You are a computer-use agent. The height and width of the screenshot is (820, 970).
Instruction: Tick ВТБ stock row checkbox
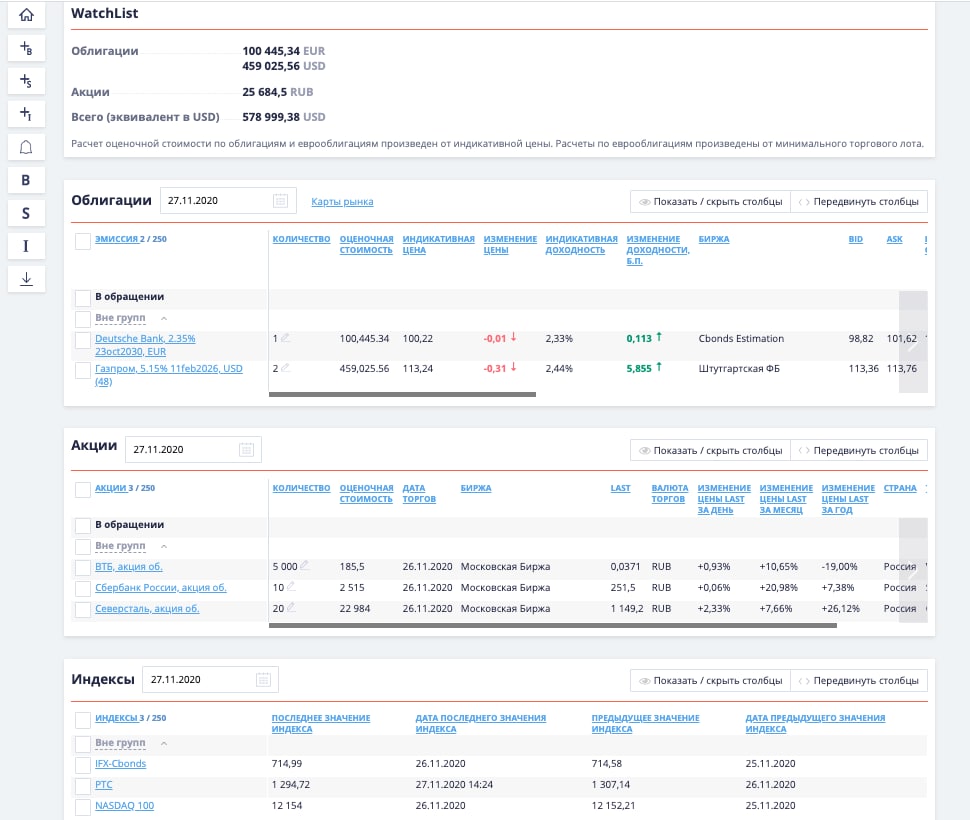[83, 568]
